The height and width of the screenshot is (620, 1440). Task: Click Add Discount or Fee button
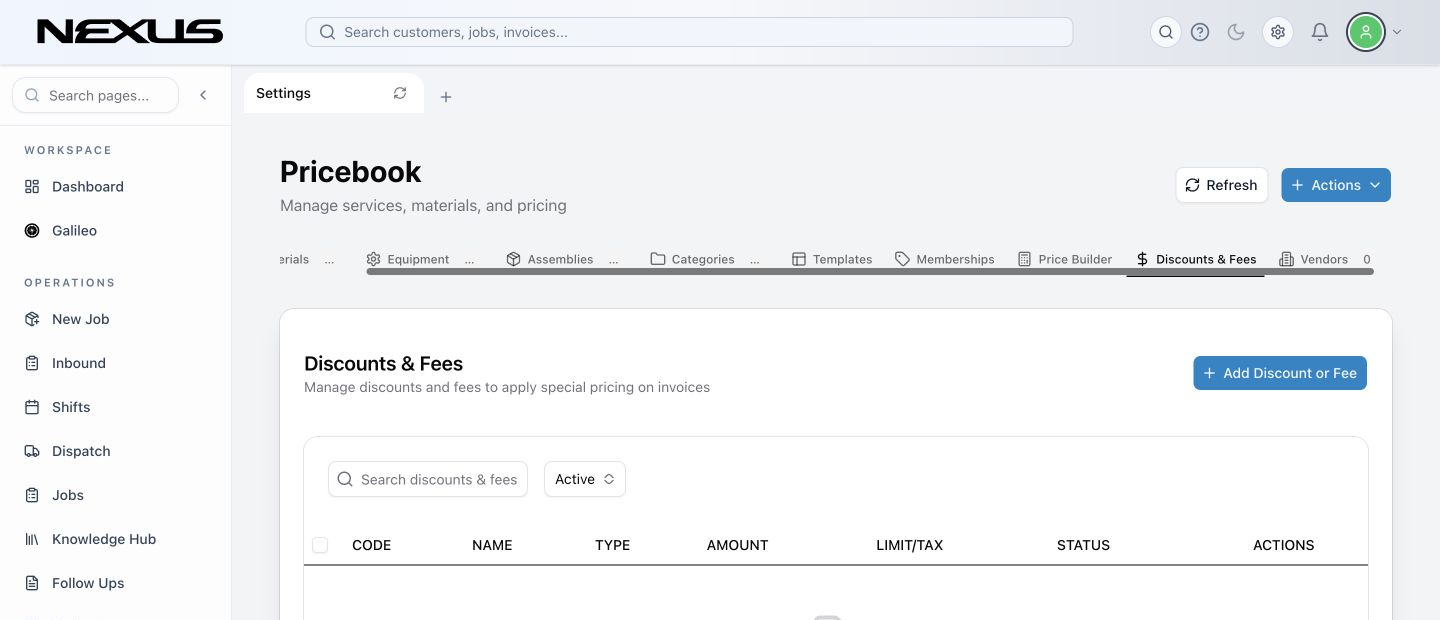click(1280, 373)
